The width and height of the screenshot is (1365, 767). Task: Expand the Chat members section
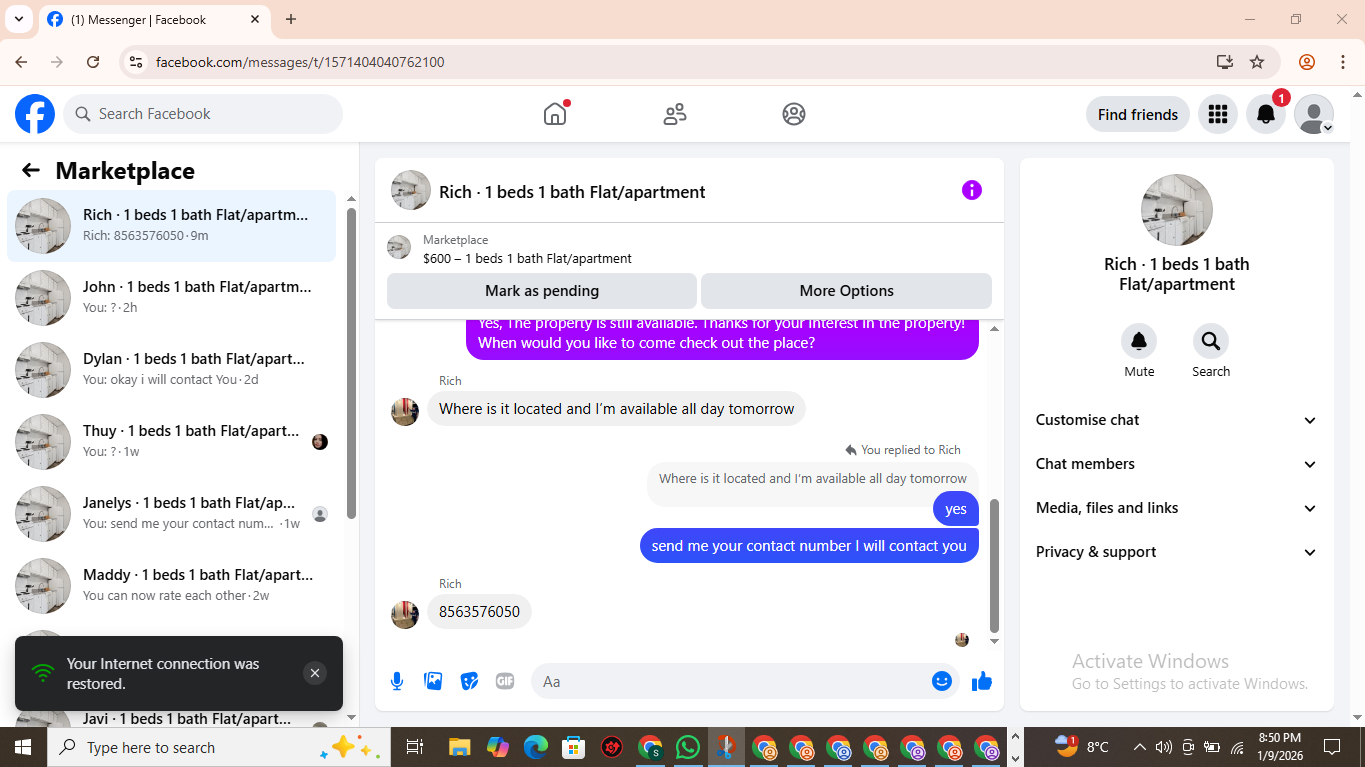(x=1177, y=464)
